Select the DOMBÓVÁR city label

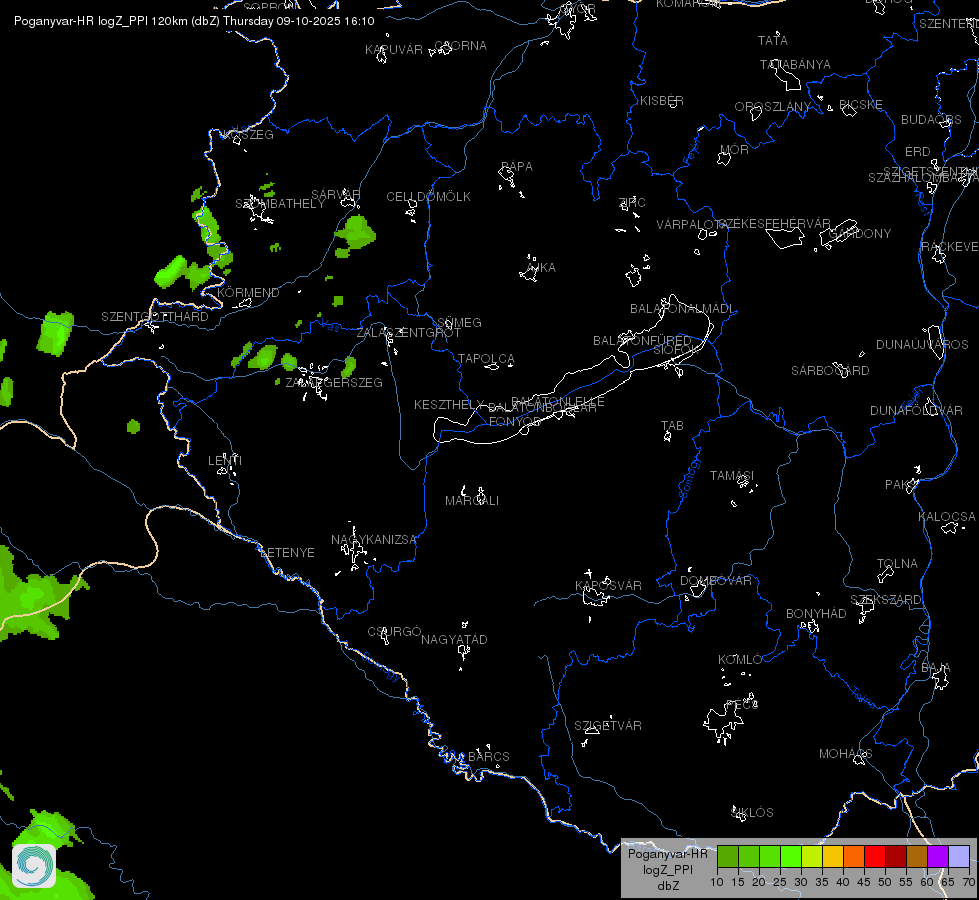(716, 581)
